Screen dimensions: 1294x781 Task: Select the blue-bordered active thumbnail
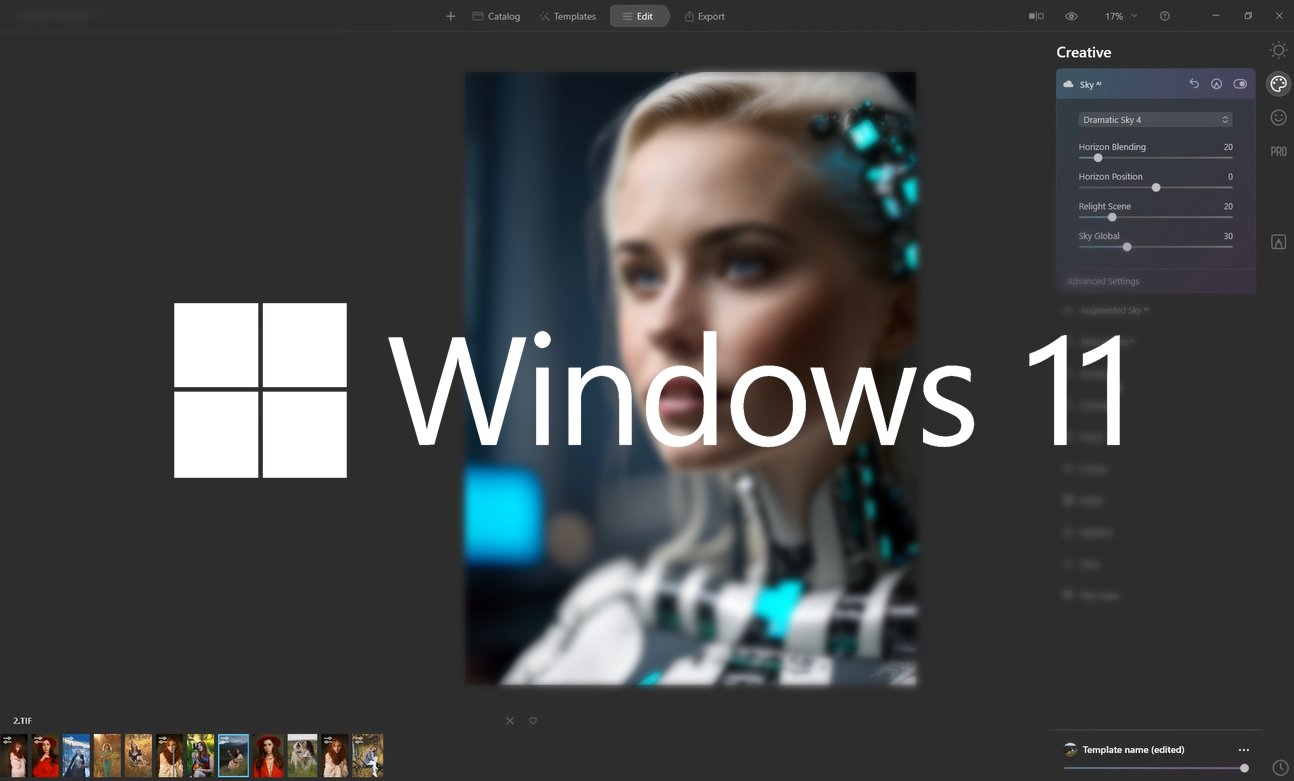point(233,756)
